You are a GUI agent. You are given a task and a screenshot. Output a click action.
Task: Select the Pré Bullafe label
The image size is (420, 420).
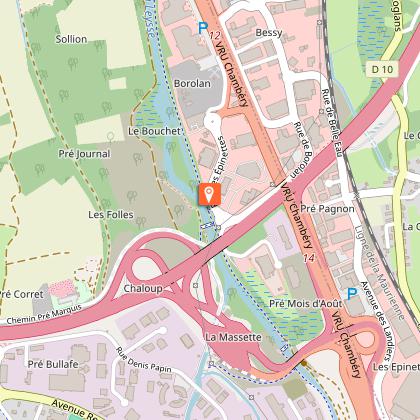pyautogui.click(x=53, y=364)
